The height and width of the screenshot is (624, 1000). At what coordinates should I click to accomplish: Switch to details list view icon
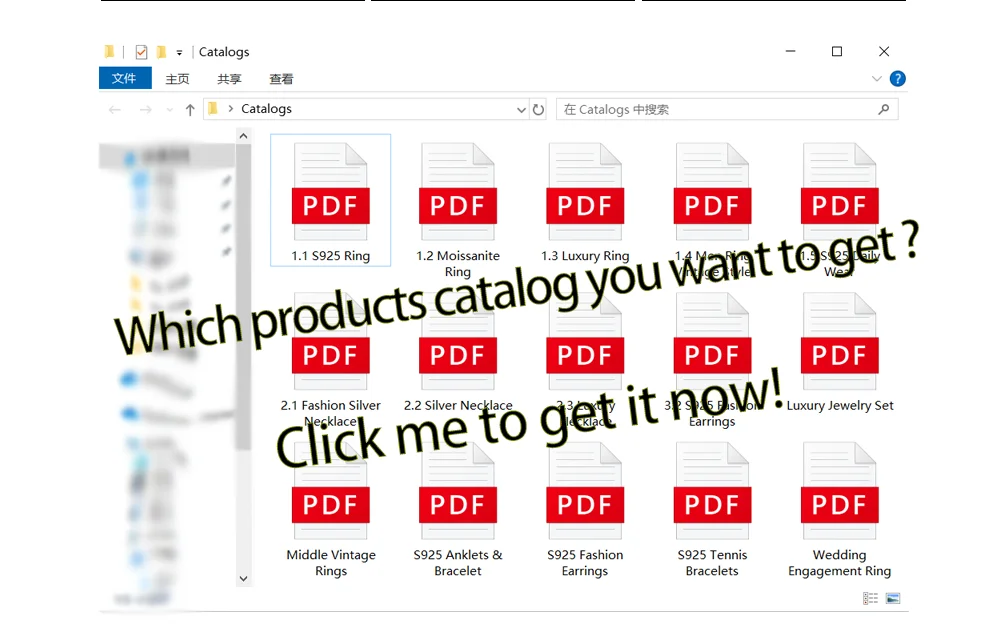tap(871, 598)
